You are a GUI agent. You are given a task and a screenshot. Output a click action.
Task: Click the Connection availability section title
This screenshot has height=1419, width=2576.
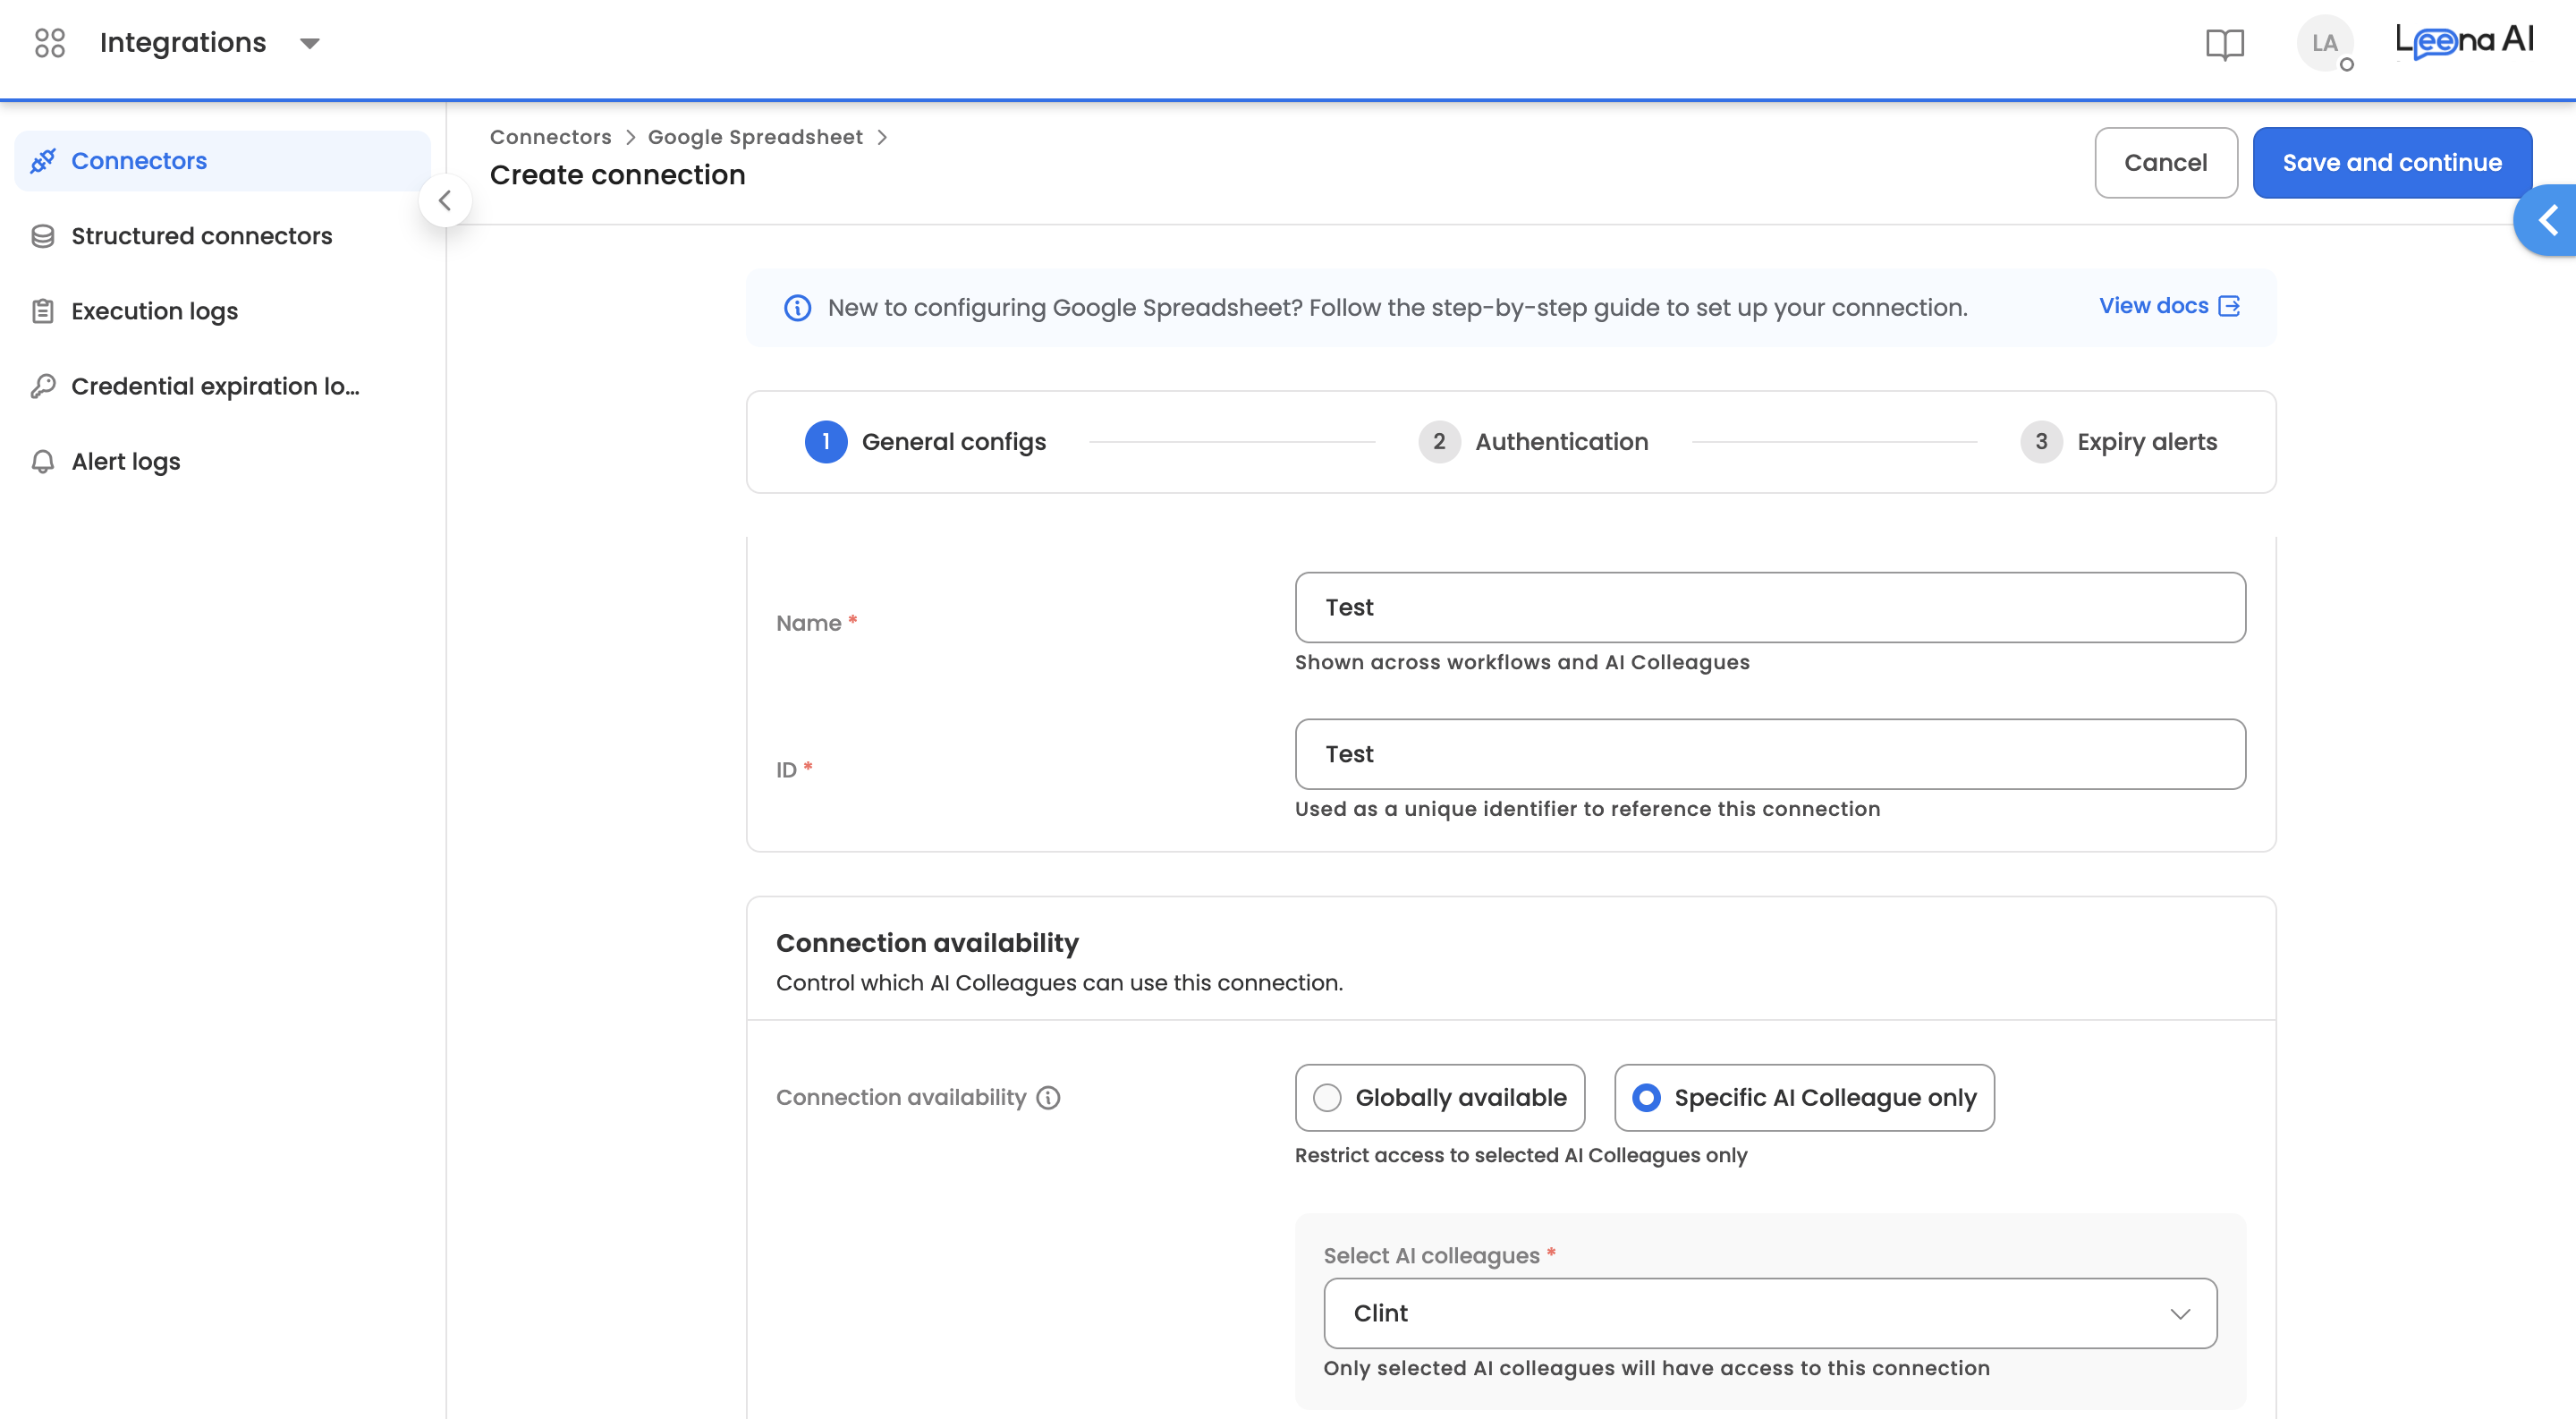point(927,943)
